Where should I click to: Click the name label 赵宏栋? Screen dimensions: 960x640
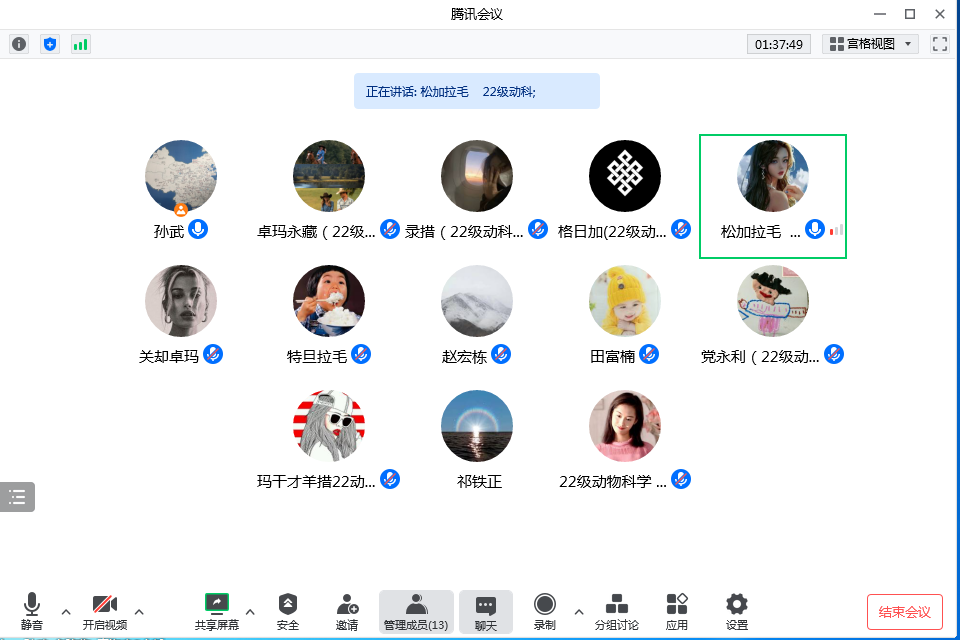[464, 357]
